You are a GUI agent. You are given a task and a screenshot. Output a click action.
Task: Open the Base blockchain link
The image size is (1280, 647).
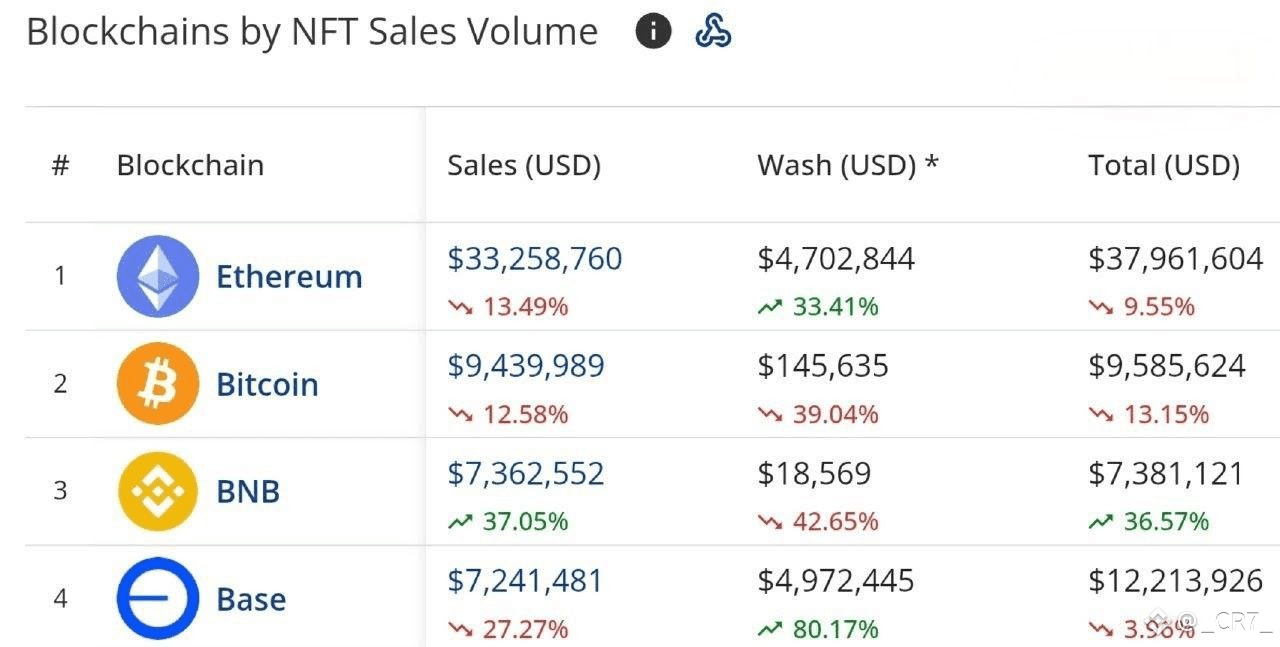(x=251, y=599)
